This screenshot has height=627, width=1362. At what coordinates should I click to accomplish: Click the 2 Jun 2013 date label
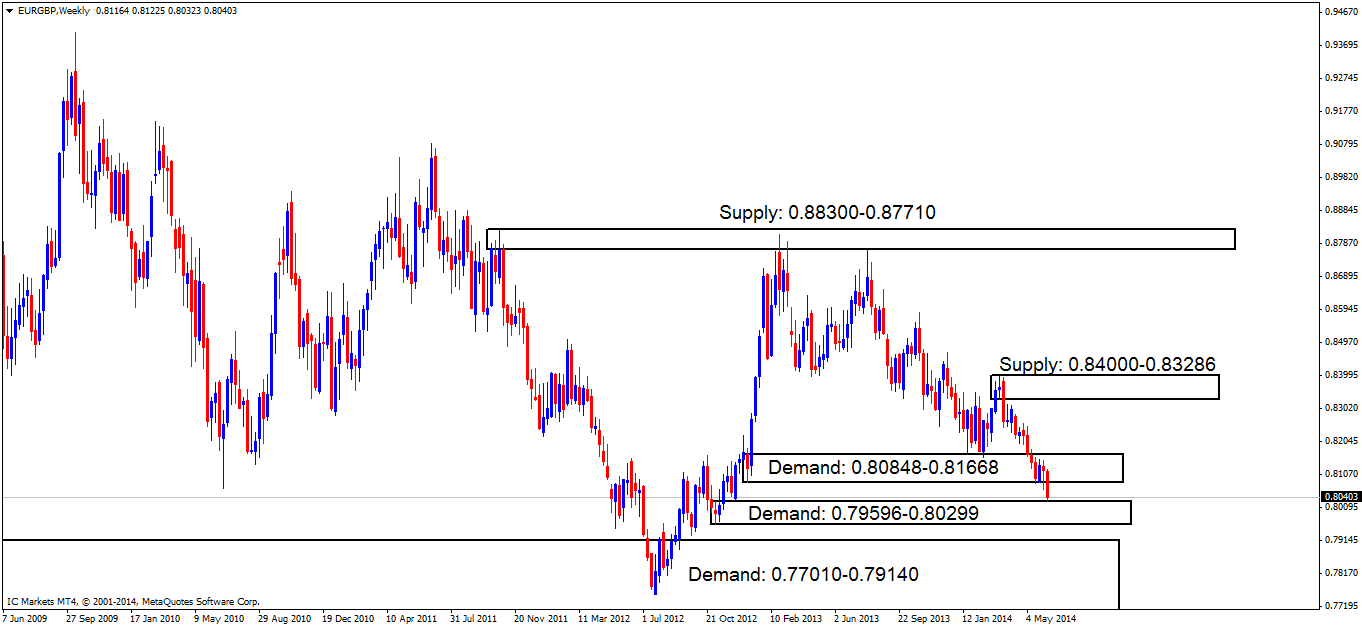pos(858,619)
